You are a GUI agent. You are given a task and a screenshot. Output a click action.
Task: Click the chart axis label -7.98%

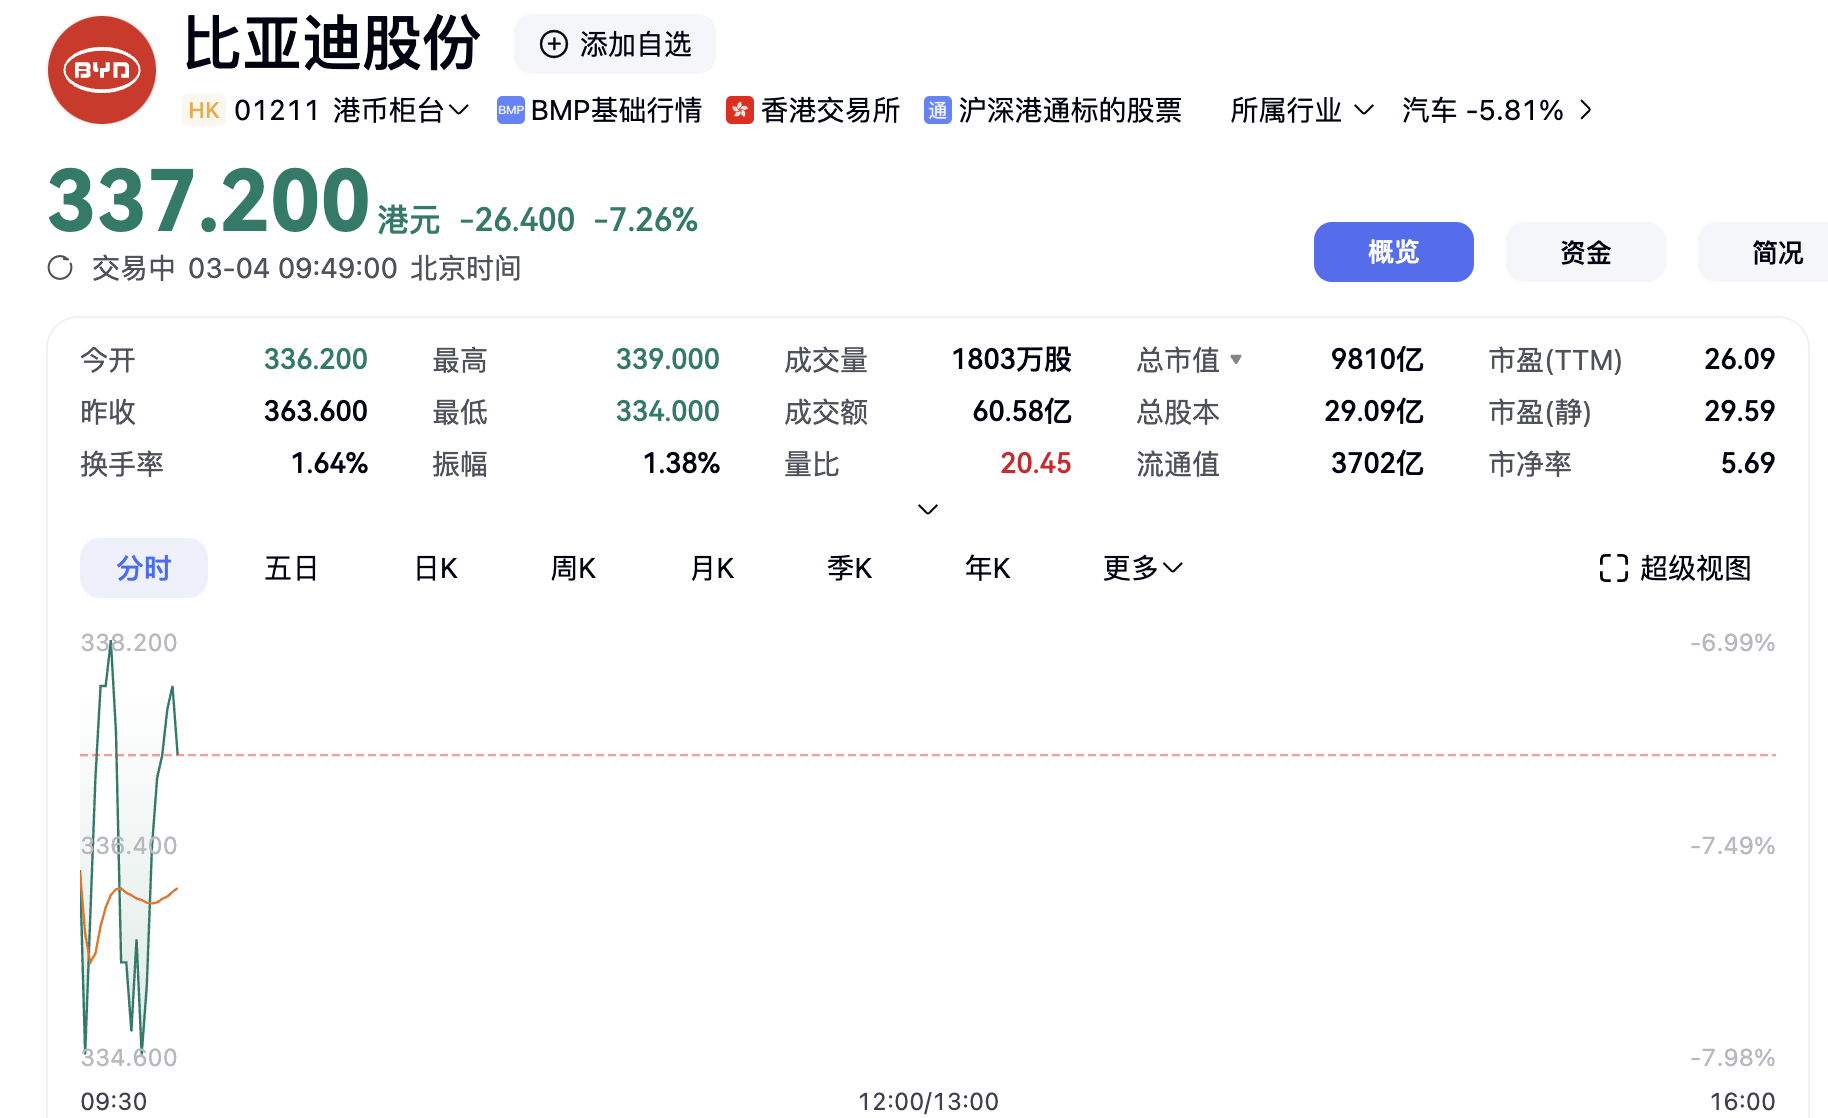click(1733, 1058)
